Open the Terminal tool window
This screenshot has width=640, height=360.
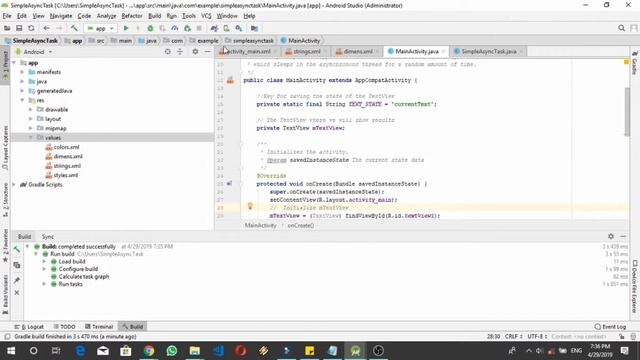click(x=99, y=327)
